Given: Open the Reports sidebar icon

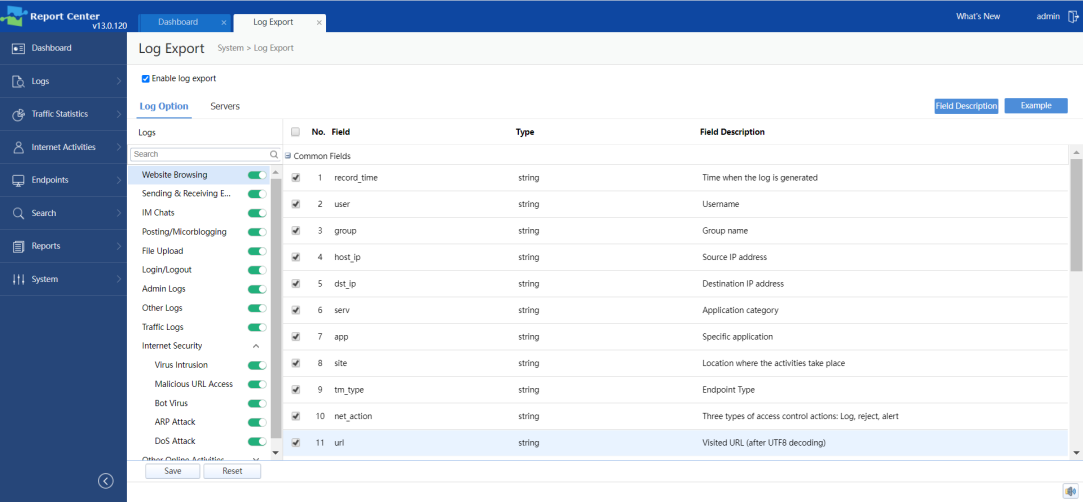Looking at the screenshot, I should click(18, 246).
